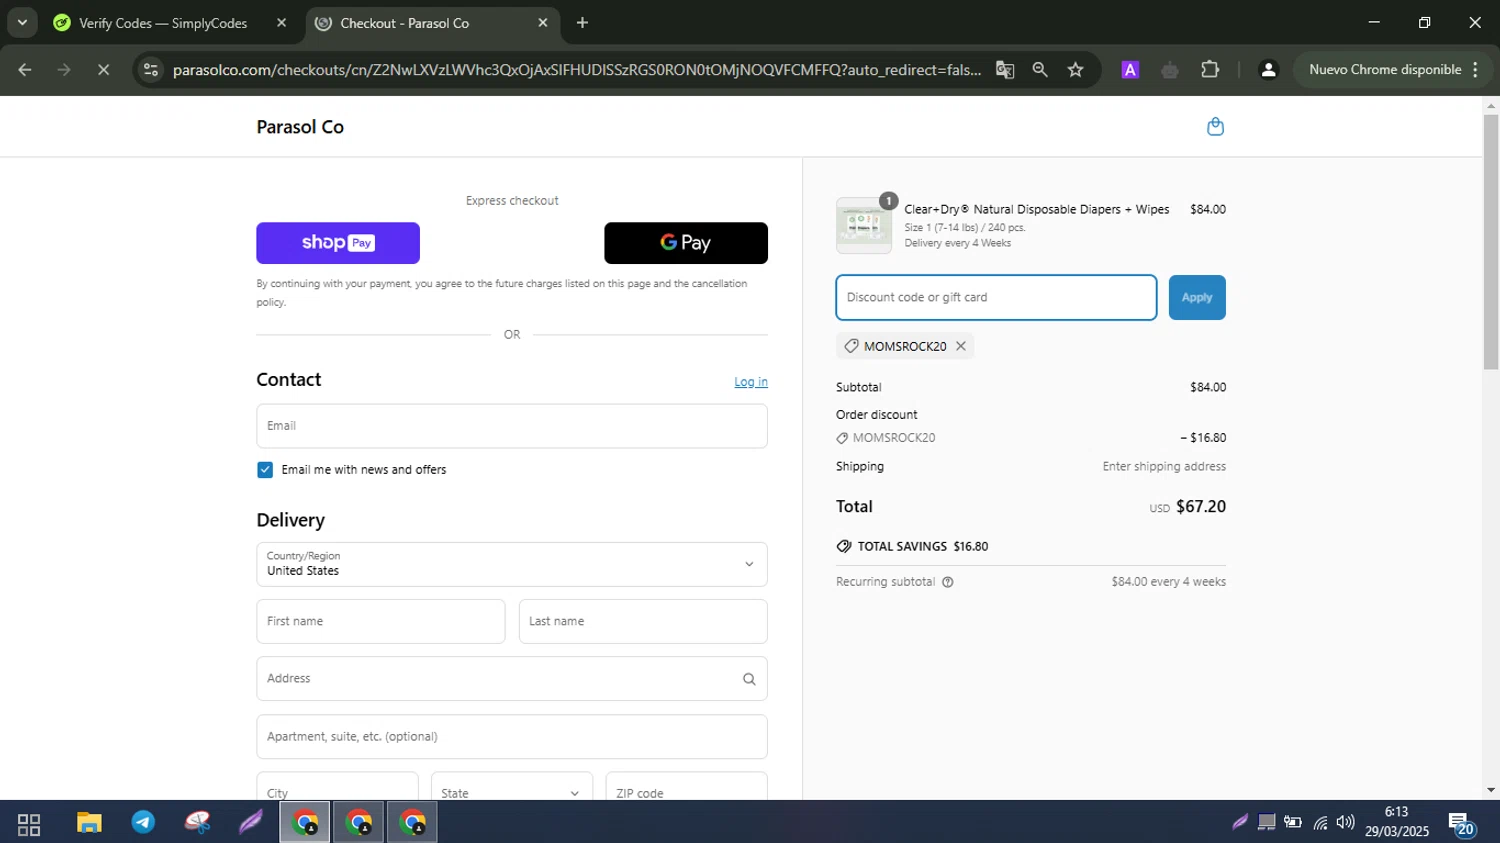Open the Chrome profile avatar
The width and height of the screenshot is (1500, 843).
1268,70
